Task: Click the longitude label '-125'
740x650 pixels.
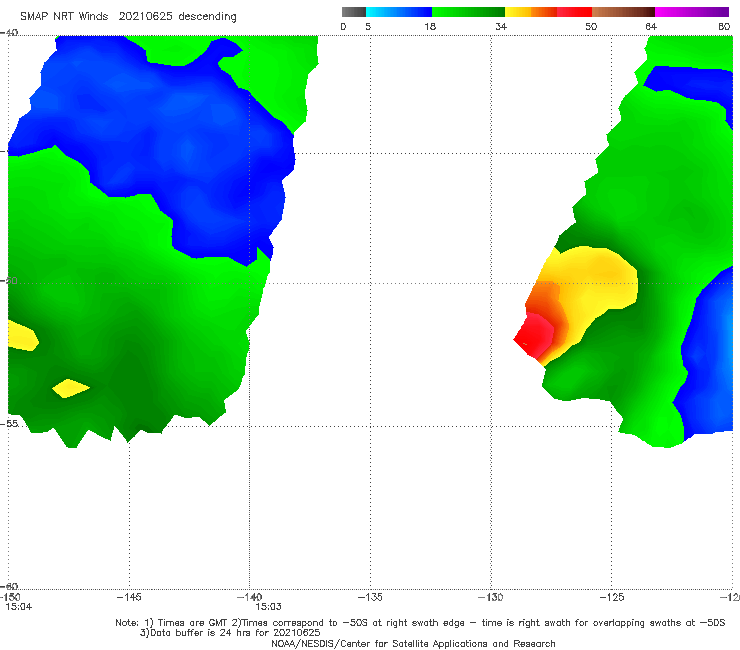Action: tap(612, 597)
